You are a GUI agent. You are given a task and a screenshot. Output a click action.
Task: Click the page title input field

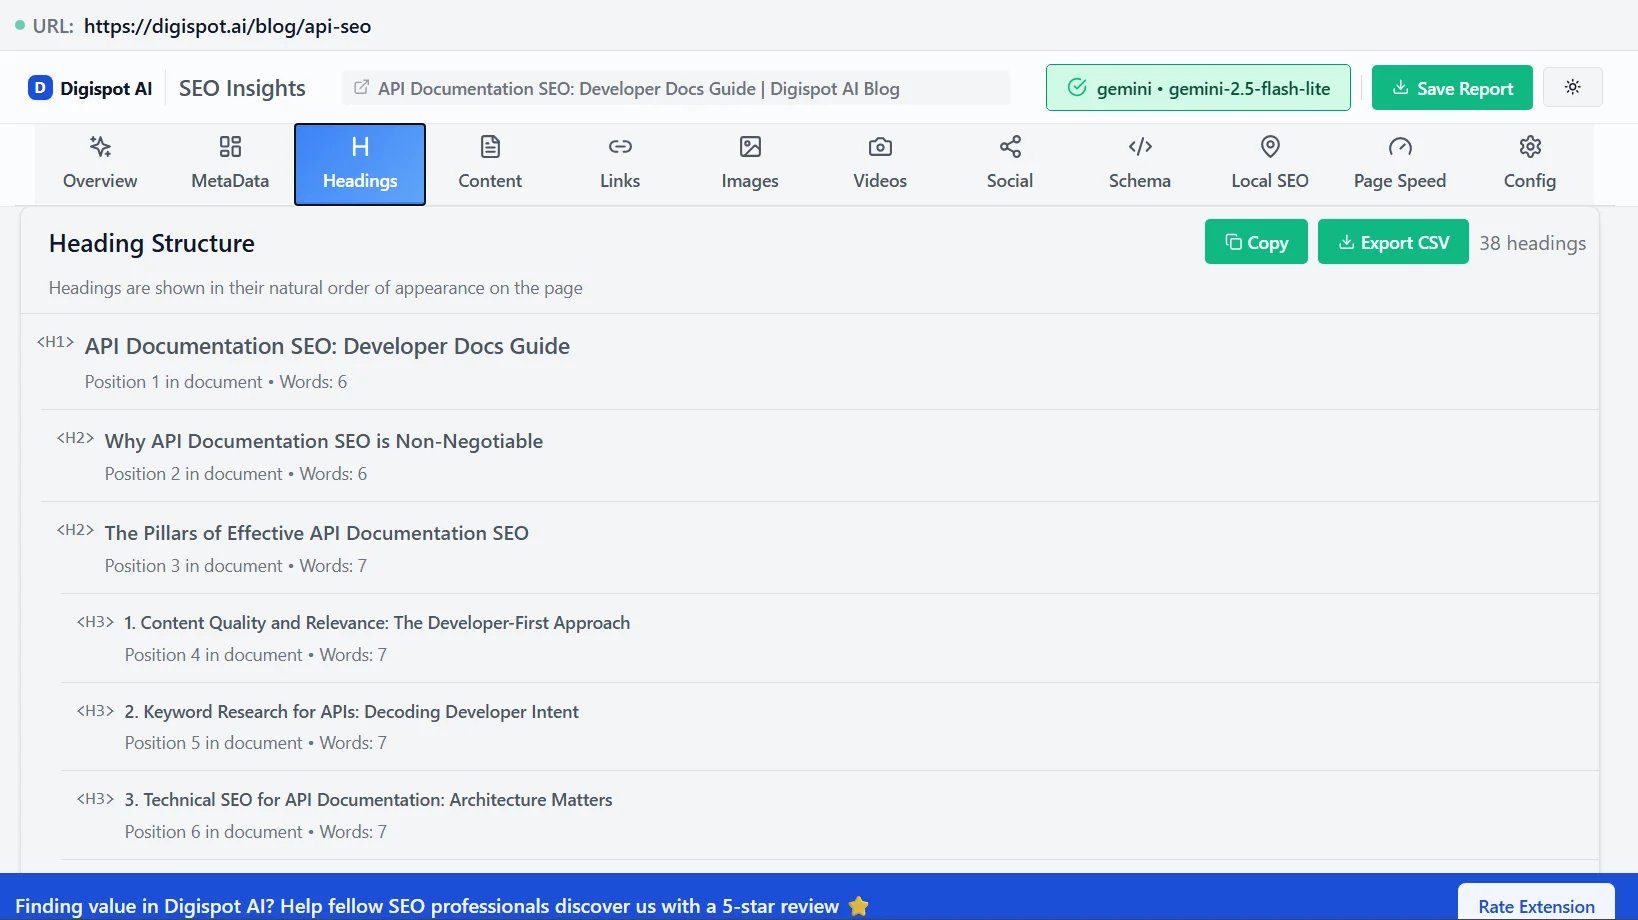click(x=676, y=87)
